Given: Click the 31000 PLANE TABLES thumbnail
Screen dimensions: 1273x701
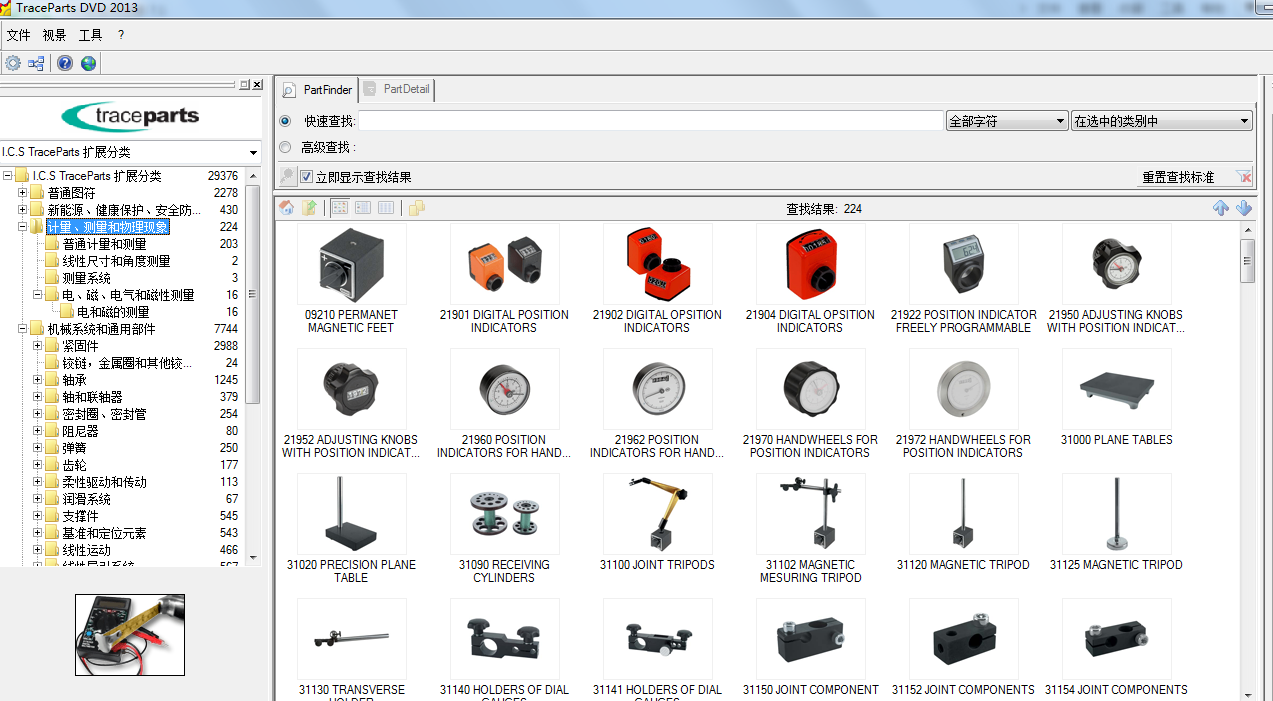Looking at the screenshot, I should point(1116,389).
